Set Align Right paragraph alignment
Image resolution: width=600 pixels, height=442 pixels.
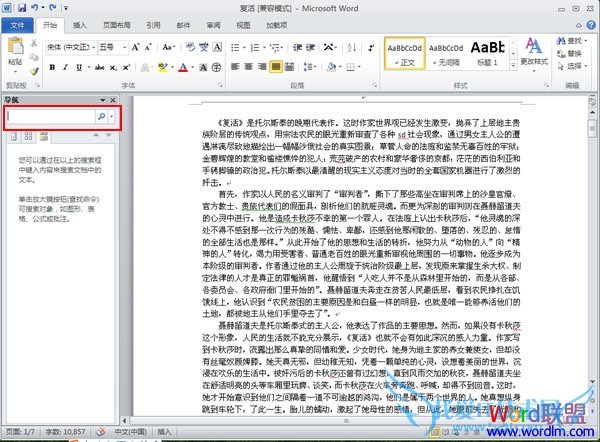coord(262,67)
